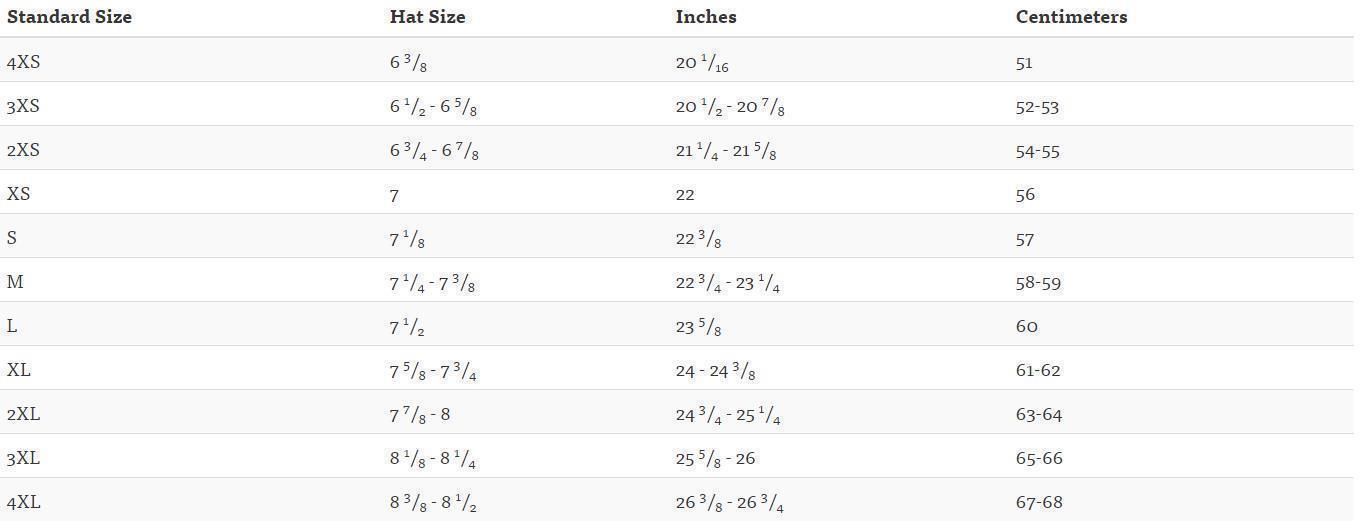
Task: Click the 4XL size row label
Action: pos(23,502)
